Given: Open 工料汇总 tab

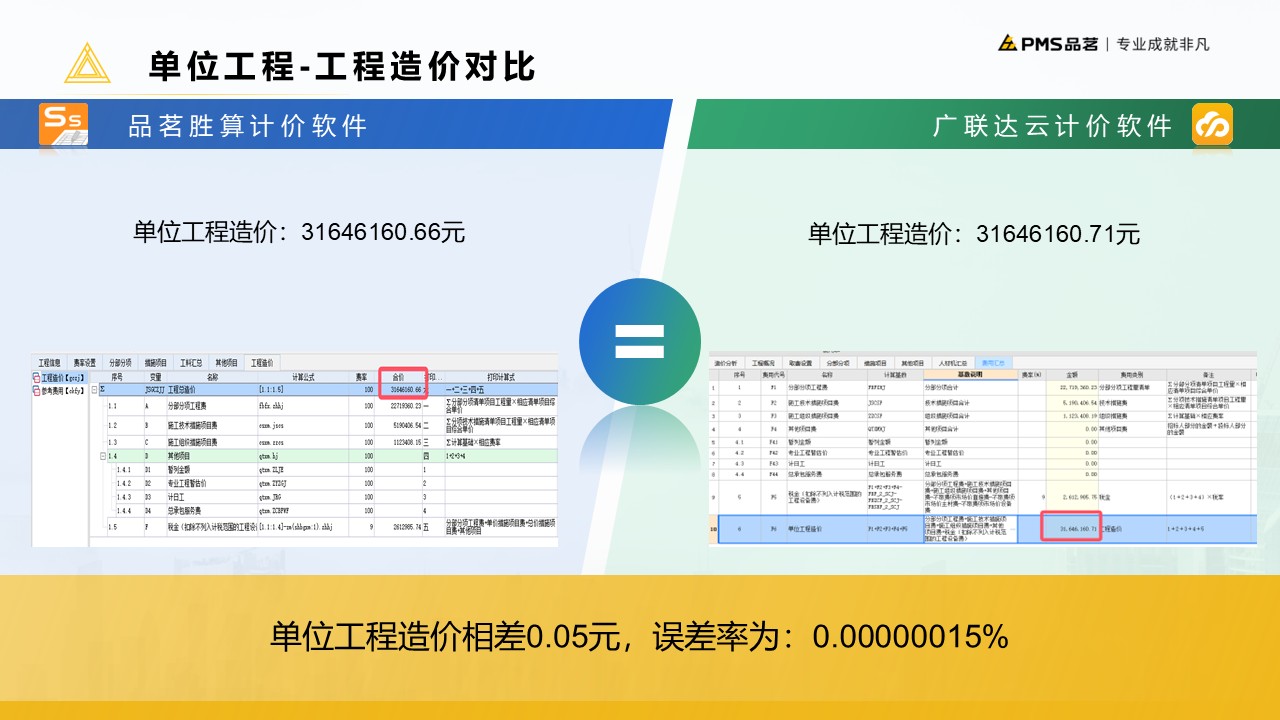Looking at the screenshot, I should (x=191, y=363).
